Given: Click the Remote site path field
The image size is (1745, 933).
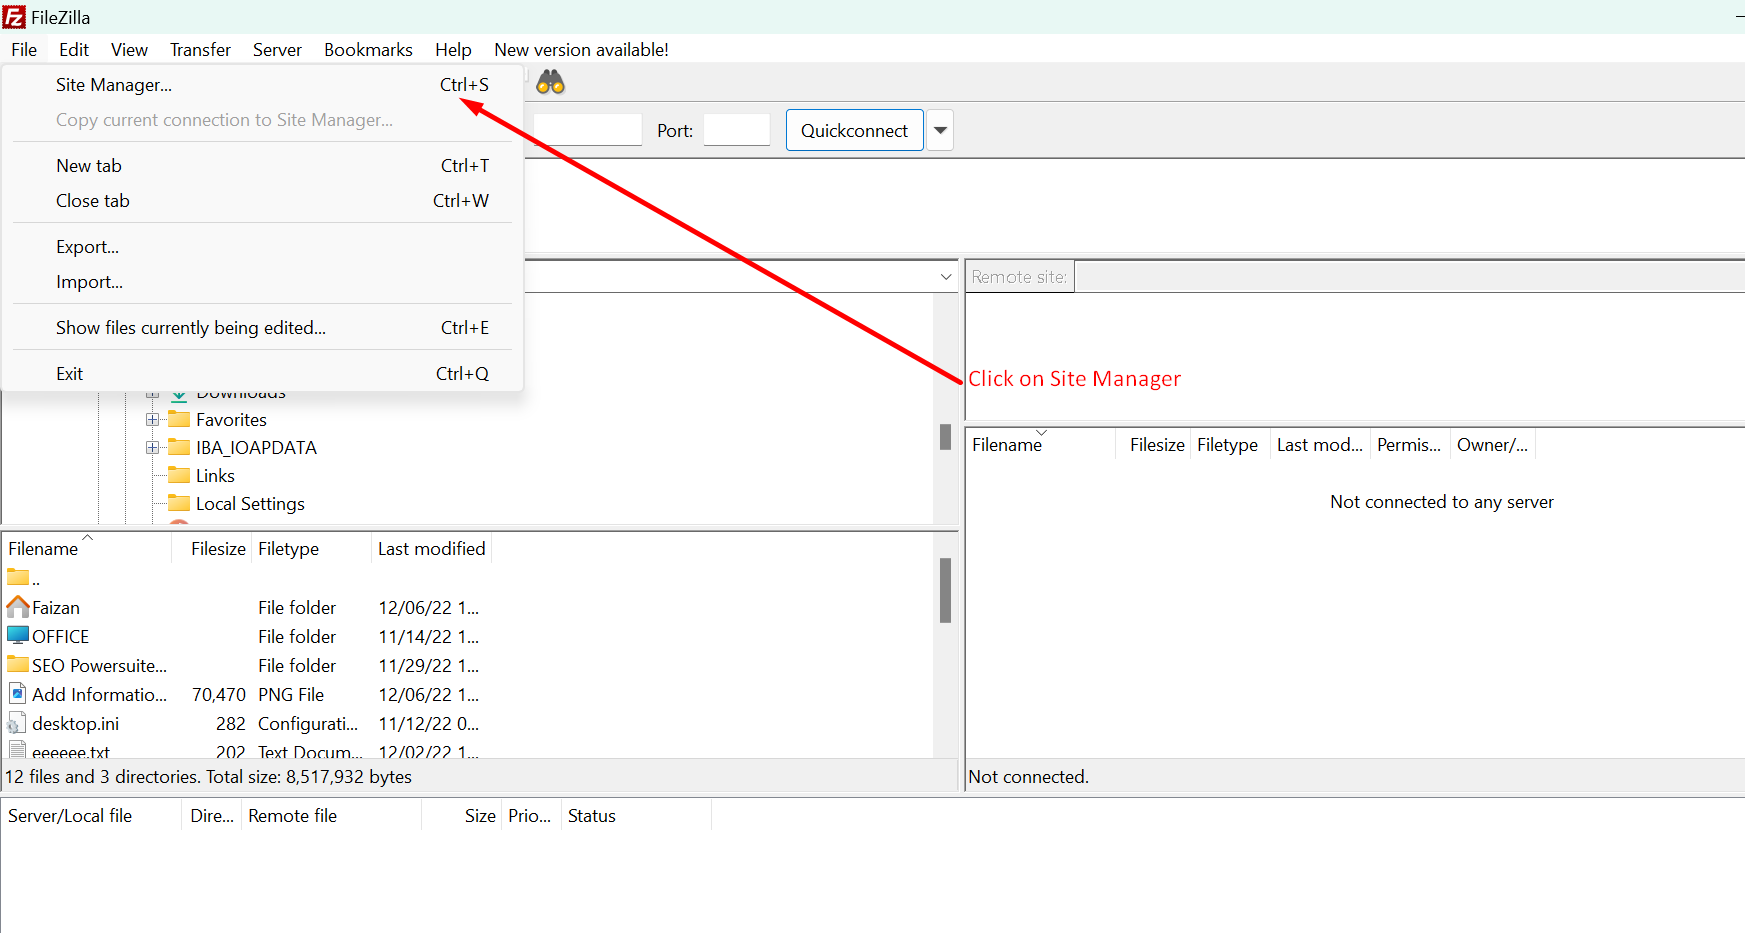Looking at the screenshot, I should [1410, 277].
